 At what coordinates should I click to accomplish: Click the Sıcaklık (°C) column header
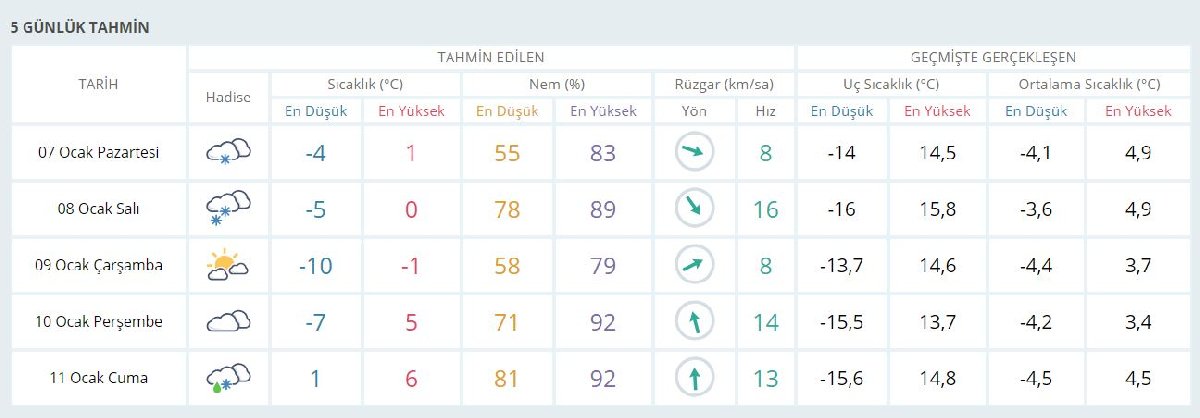(x=365, y=84)
